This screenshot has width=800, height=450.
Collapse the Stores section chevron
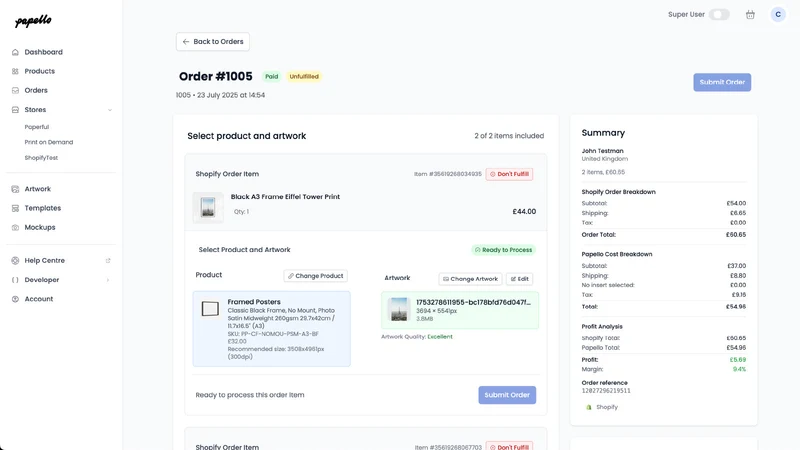point(110,110)
